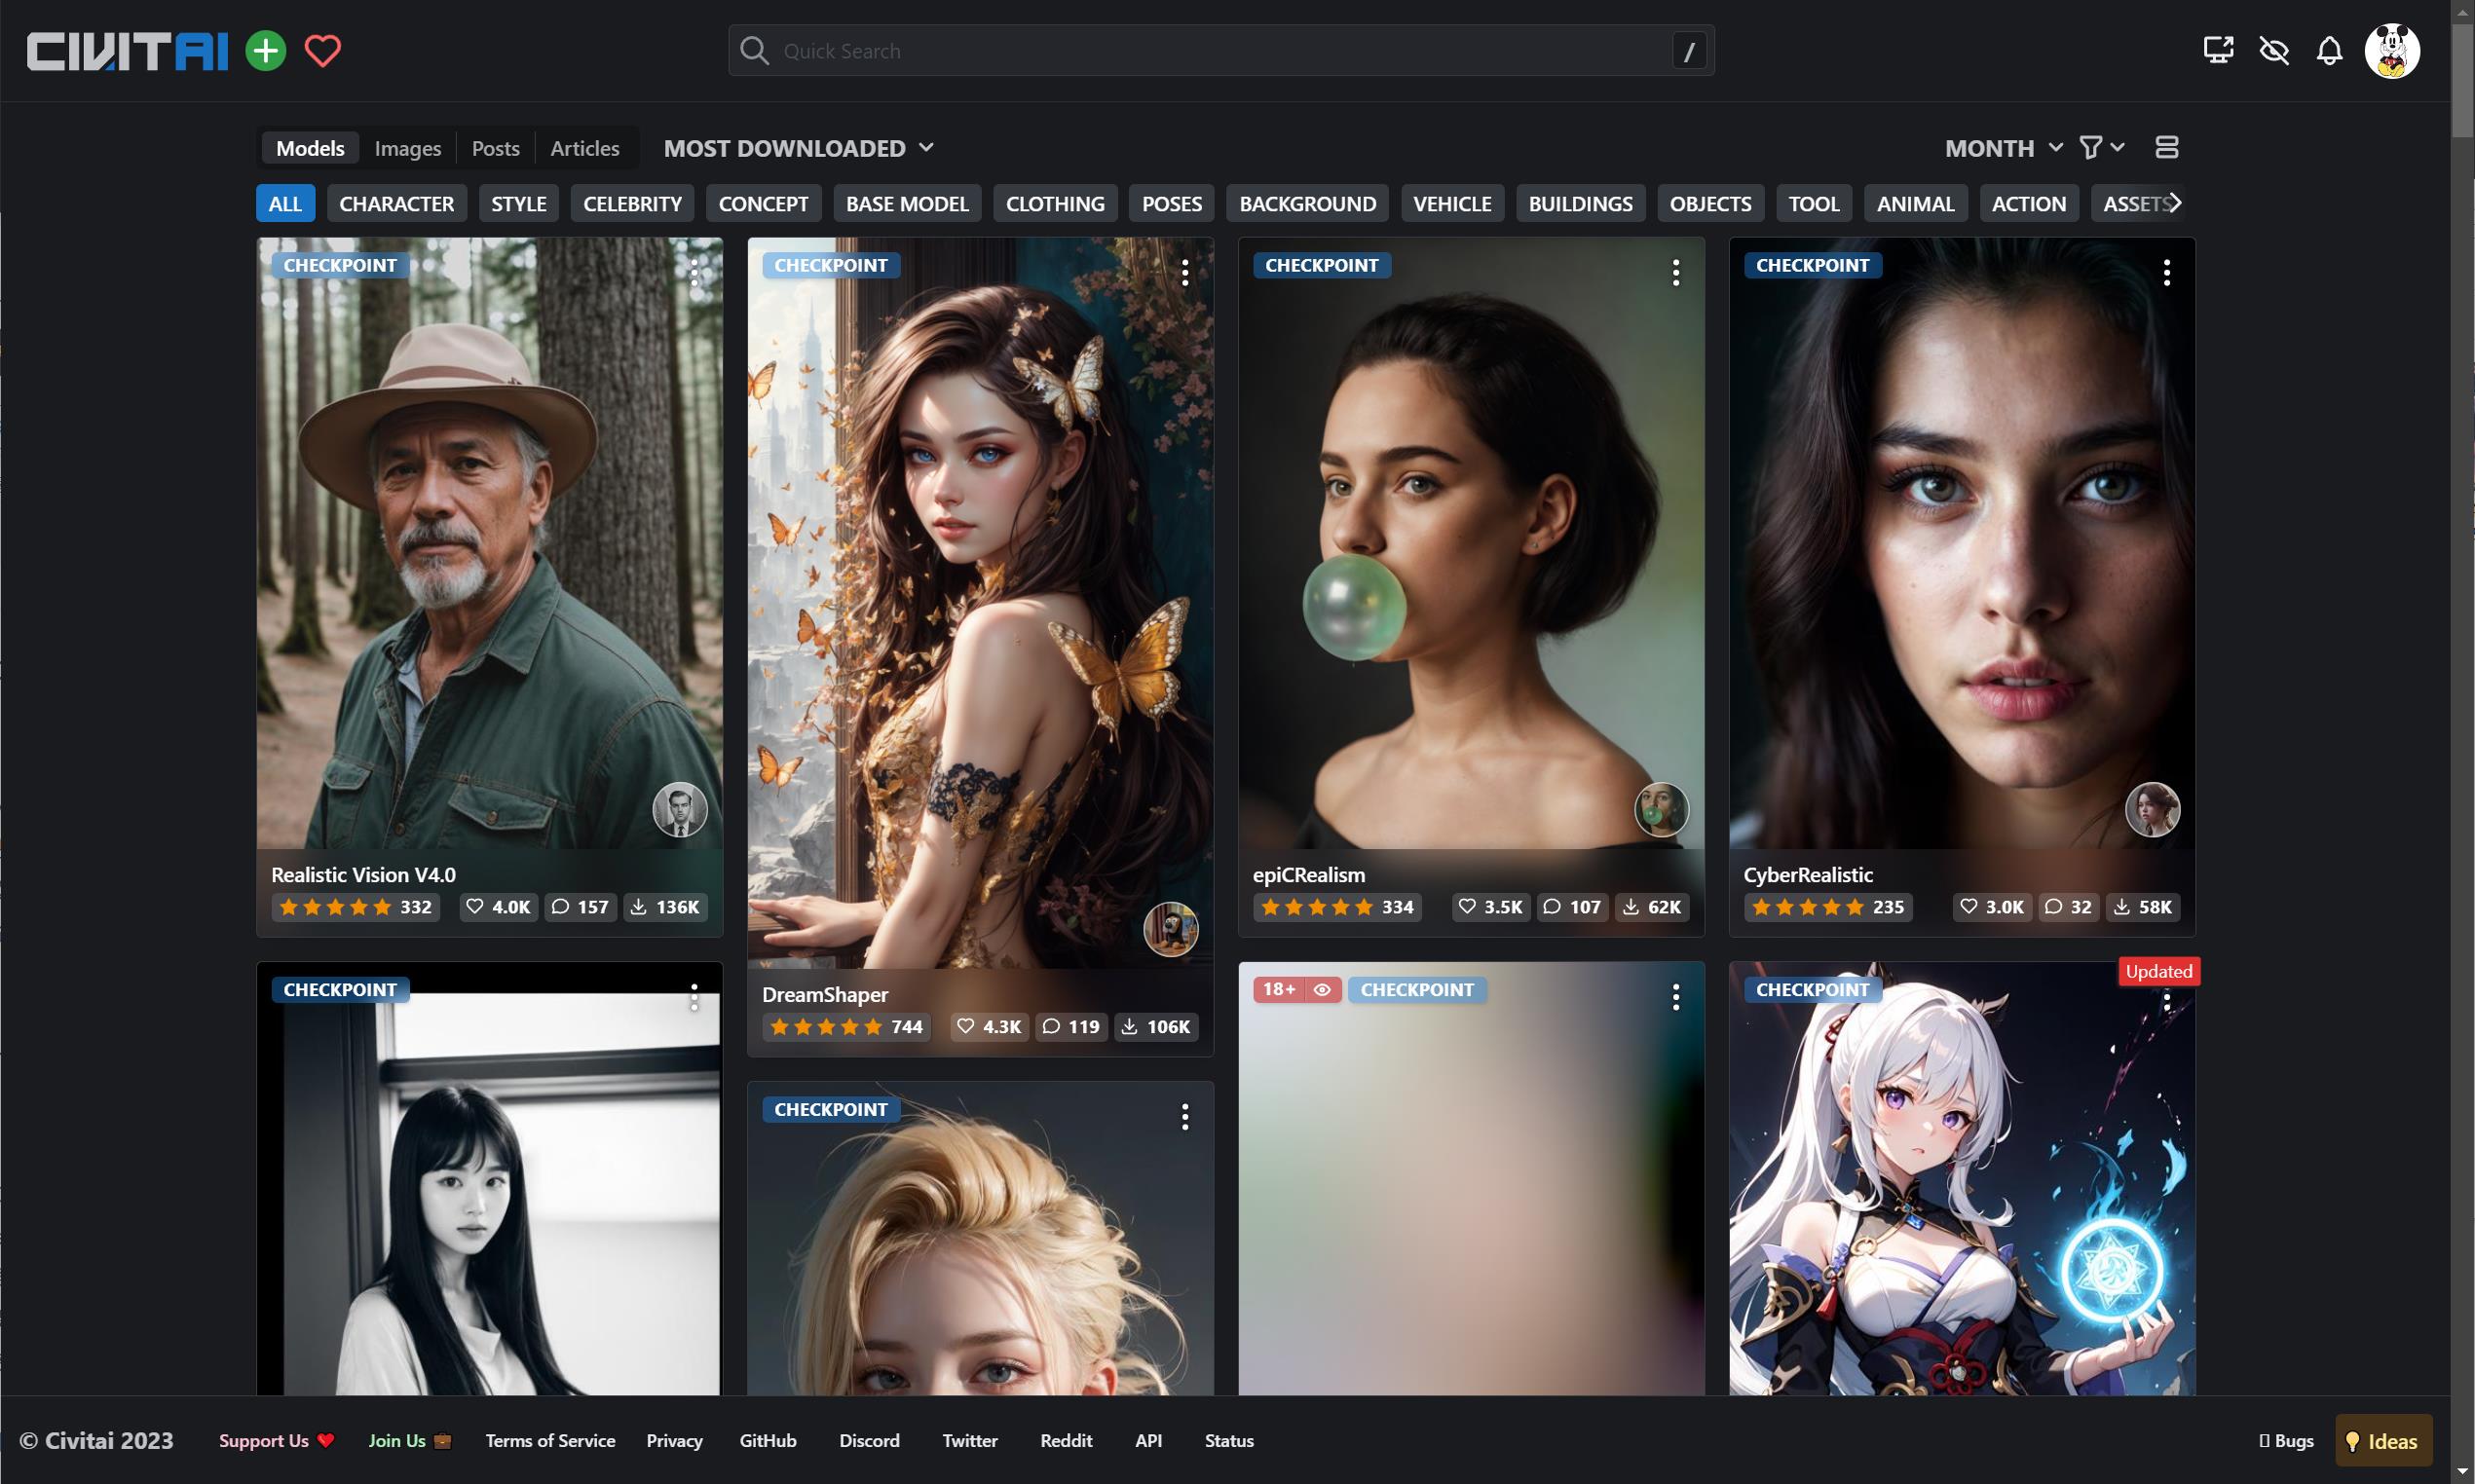Screen dimensions: 2475x1484
Task: Open the user avatar menu
Action: pos(2392,50)
